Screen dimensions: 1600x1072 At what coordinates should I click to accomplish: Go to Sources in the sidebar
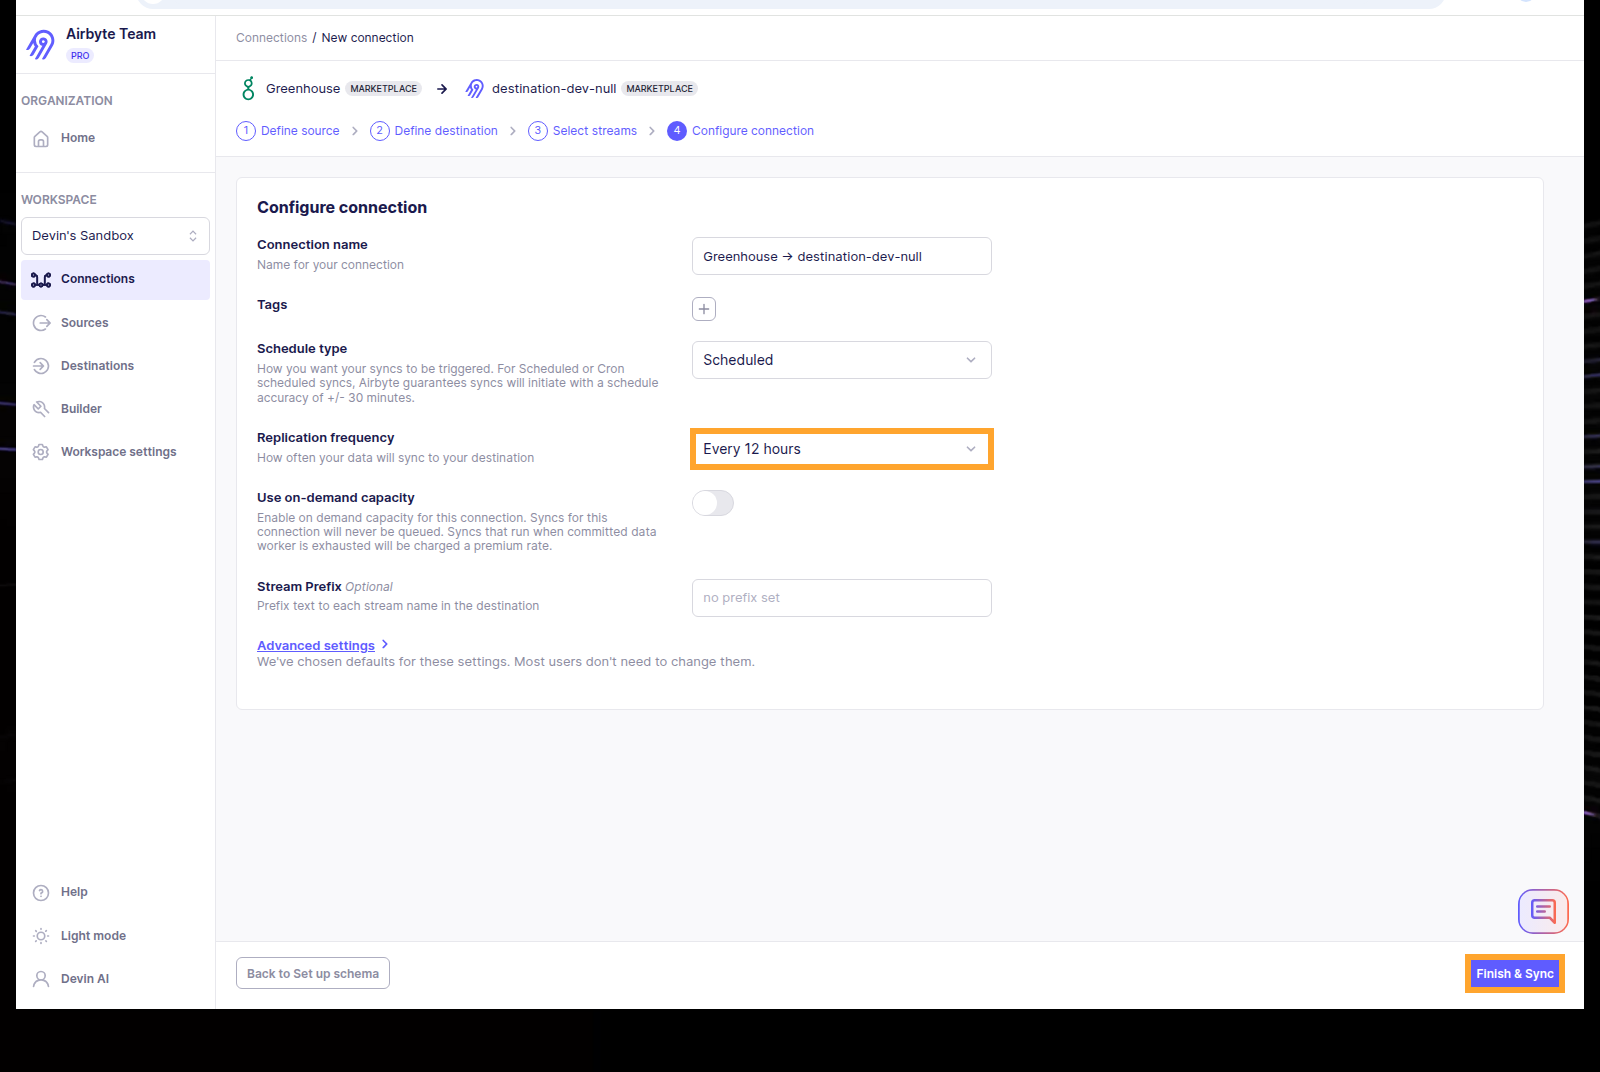[x=115, y=323]
